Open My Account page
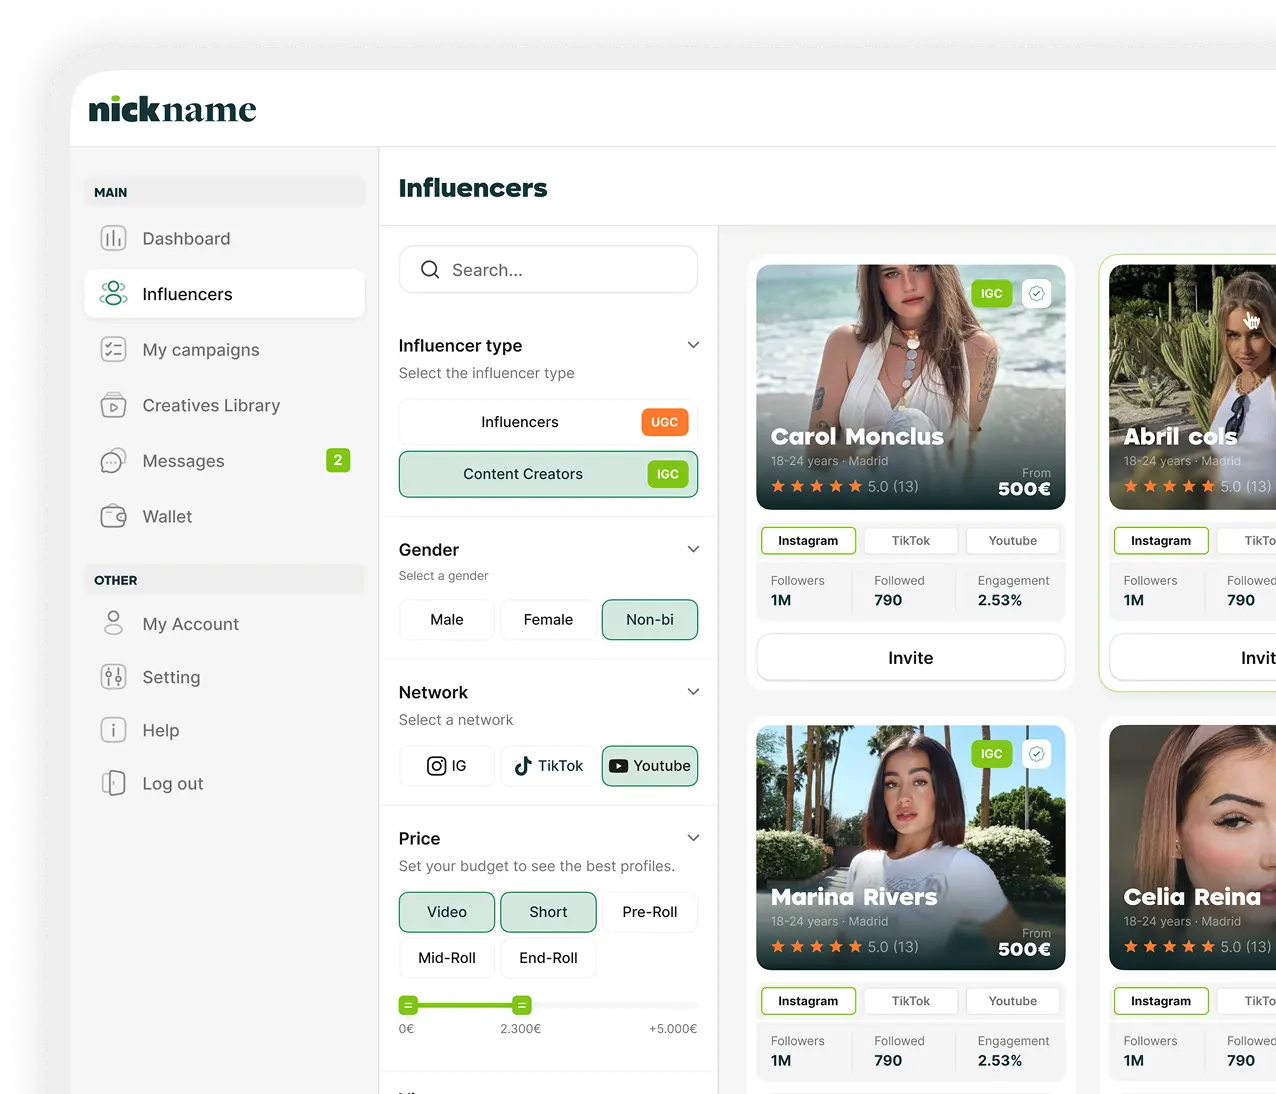 coord(225,623)
